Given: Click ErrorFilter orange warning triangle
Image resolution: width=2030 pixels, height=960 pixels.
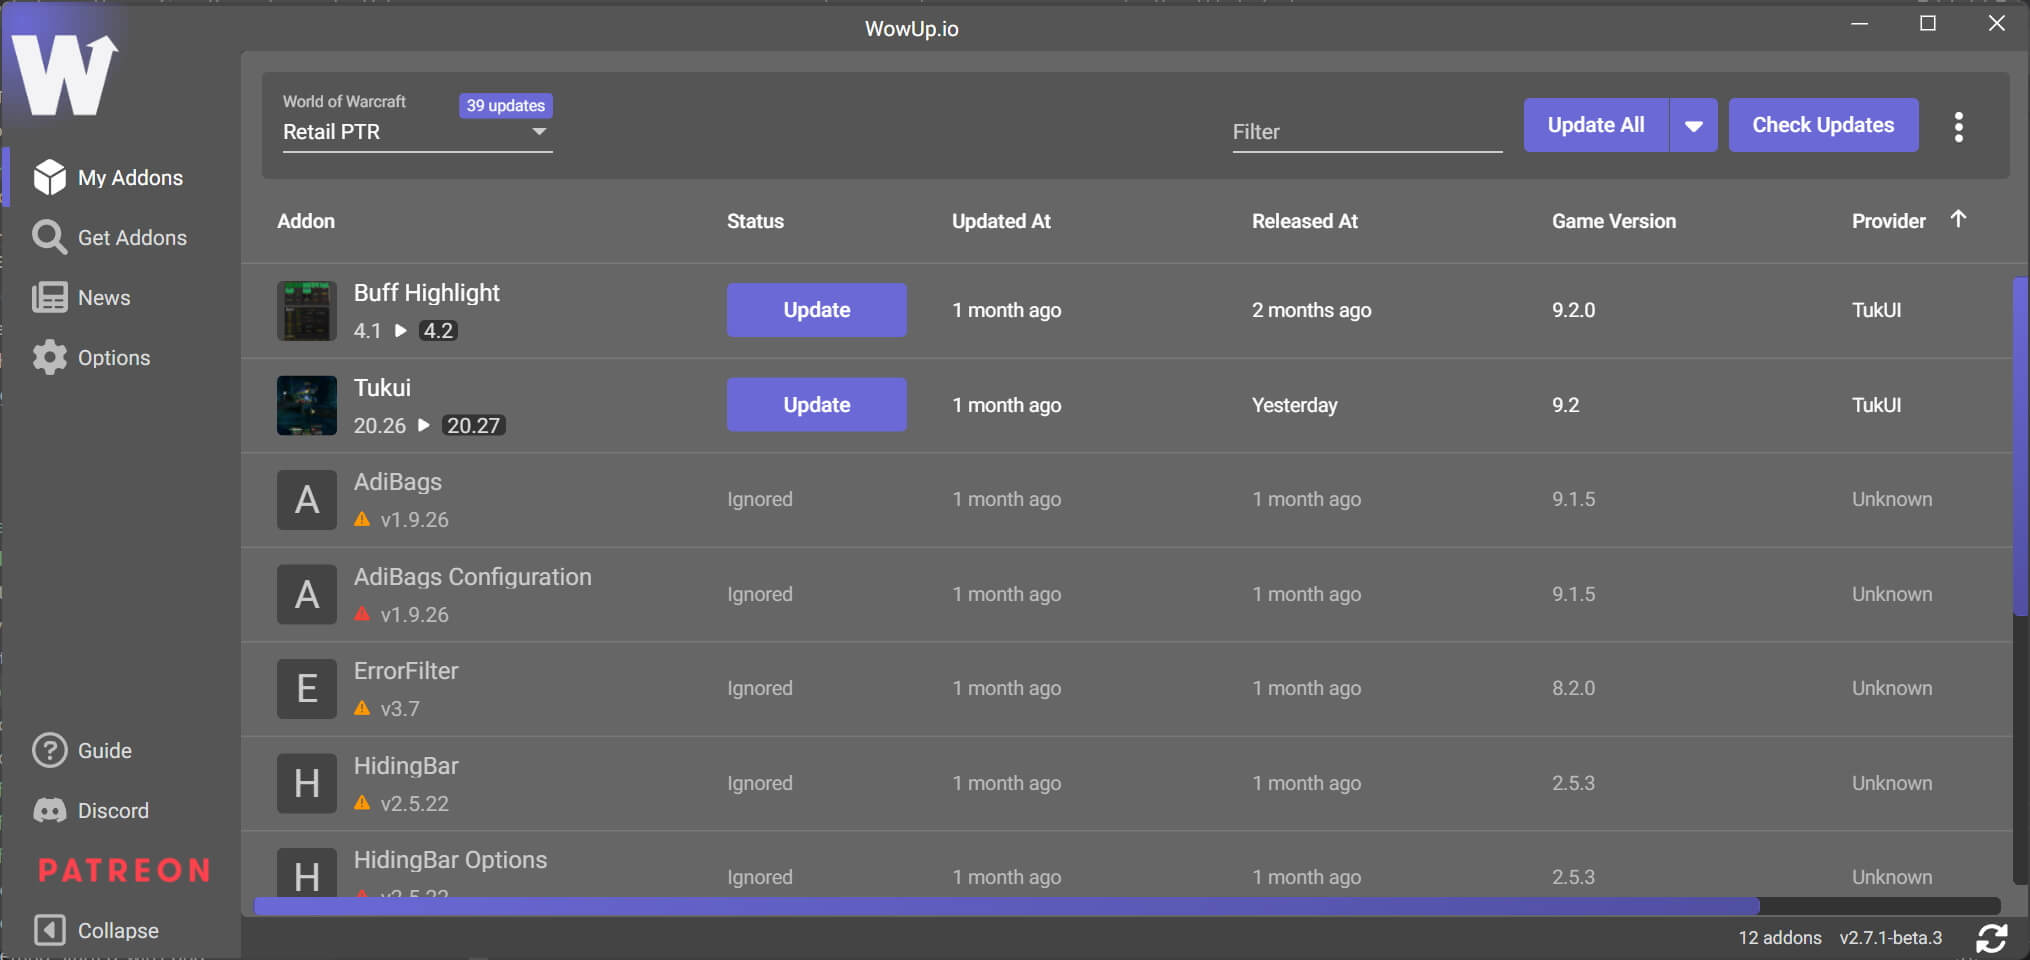Looking at the screenshot, I should click(362, 708).
